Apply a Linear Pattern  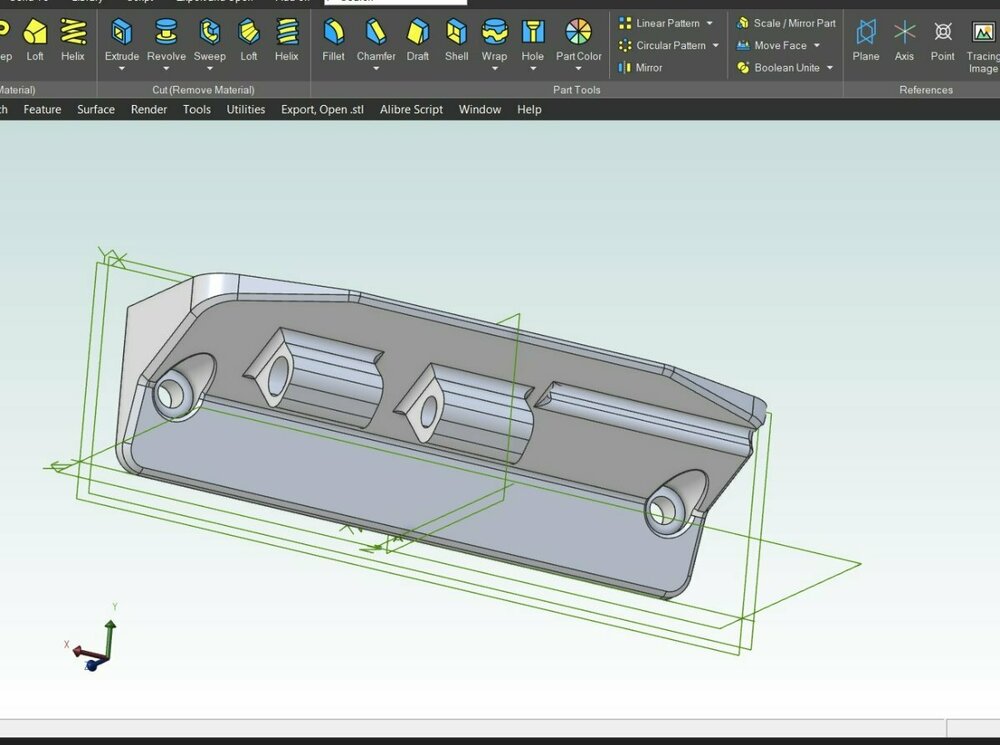[659, 23]
